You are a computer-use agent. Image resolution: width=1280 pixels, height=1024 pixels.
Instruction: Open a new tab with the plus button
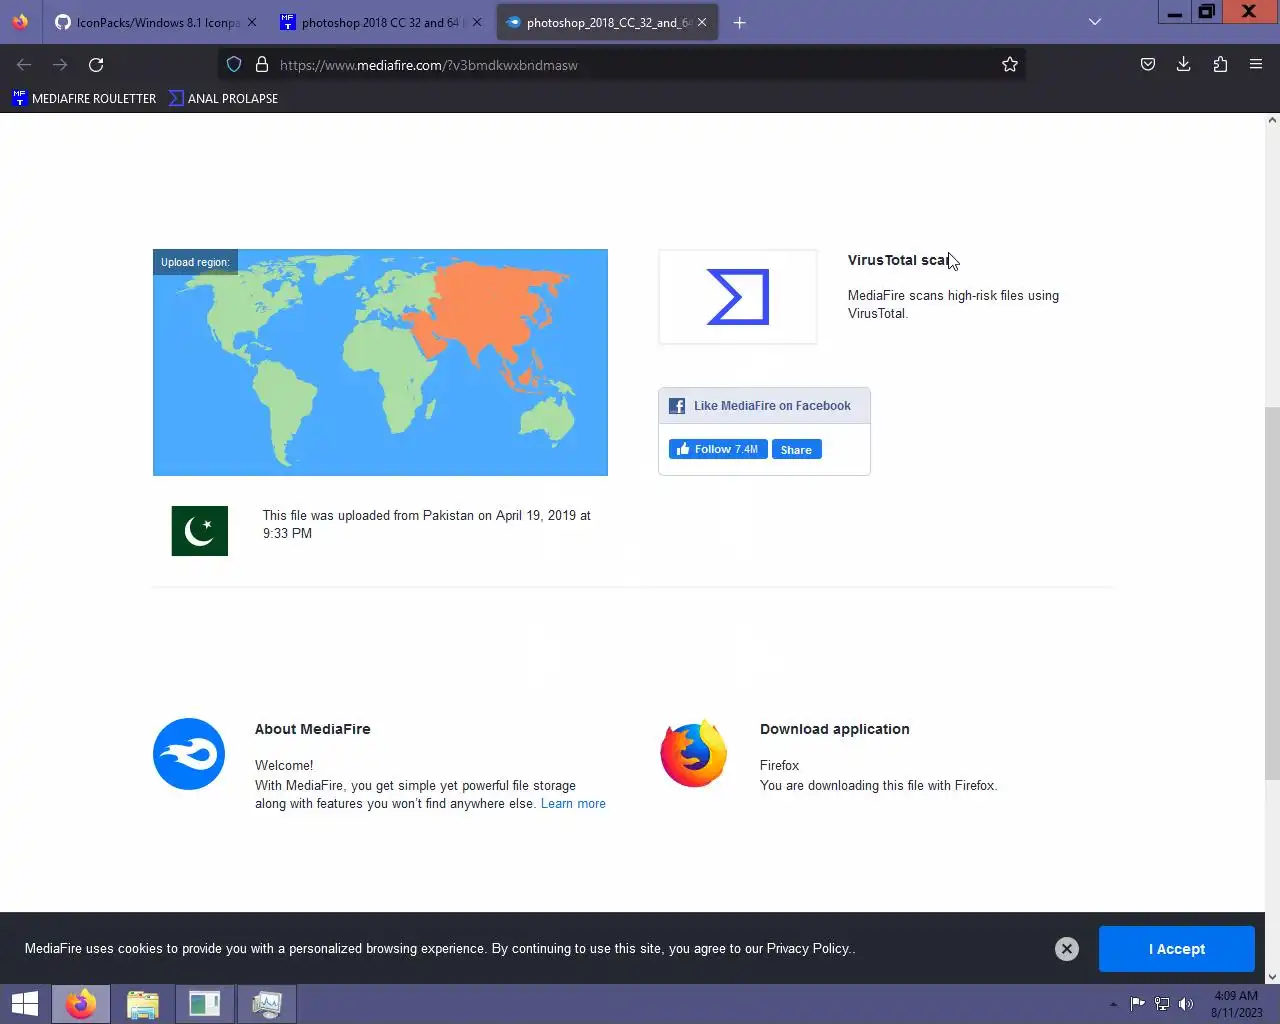[x=739, y=22]
